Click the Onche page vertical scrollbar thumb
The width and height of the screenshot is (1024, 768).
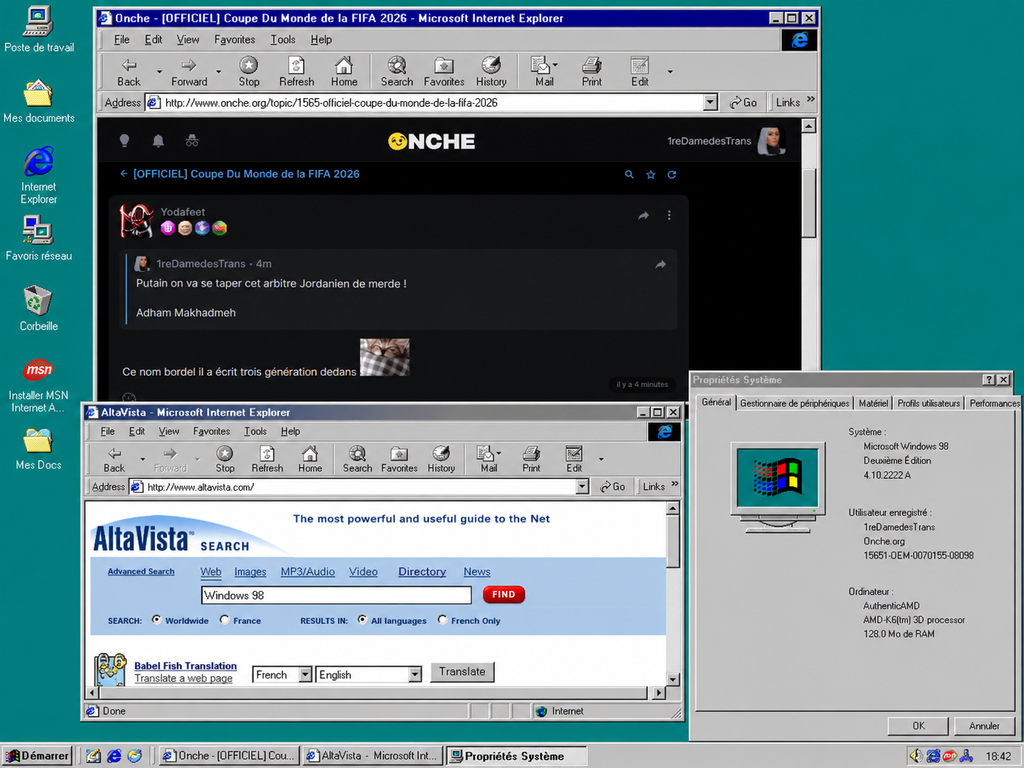pos(808,201)
